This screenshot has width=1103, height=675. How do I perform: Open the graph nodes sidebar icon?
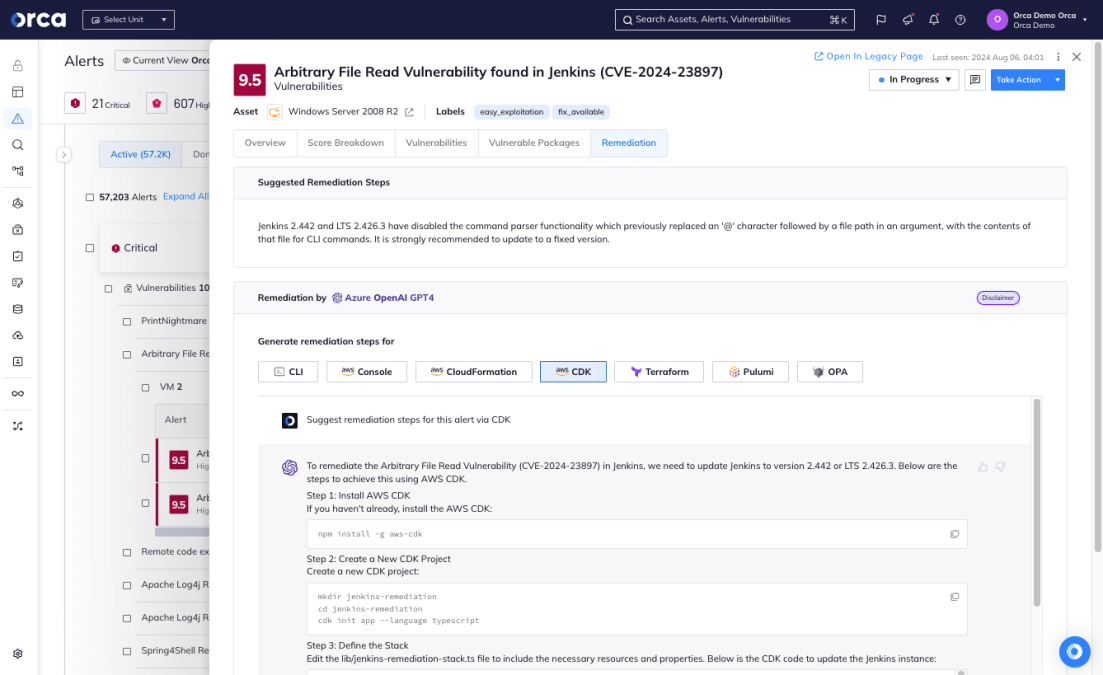(18, 171)
